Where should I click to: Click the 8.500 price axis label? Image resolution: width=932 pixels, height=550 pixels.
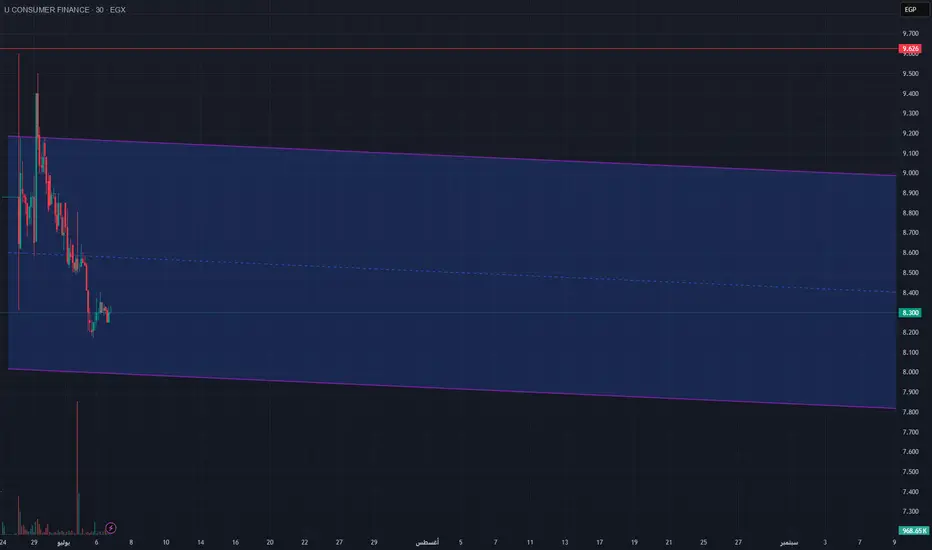[x=910, y=273]
